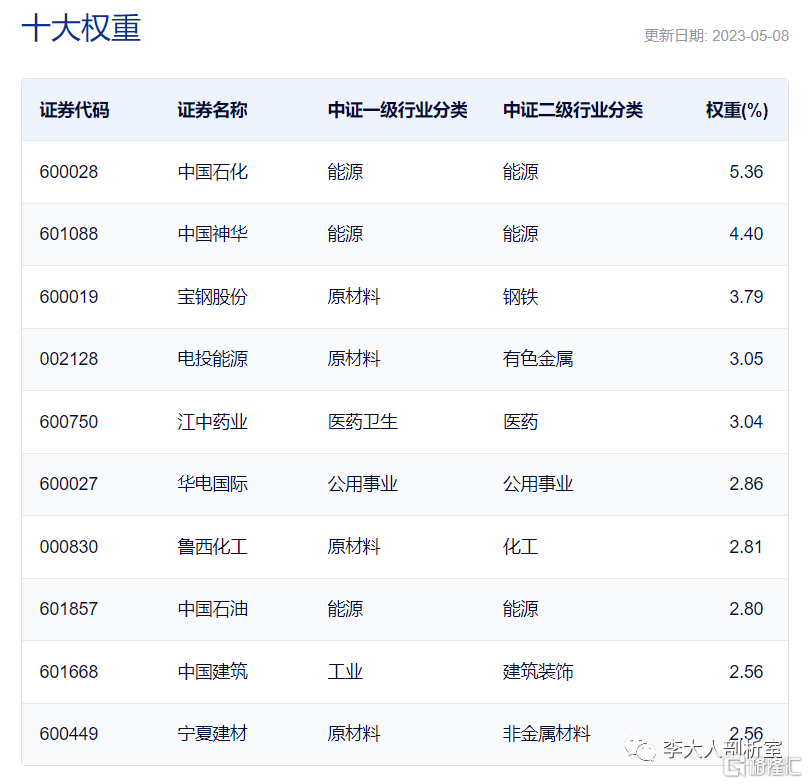This screenshot has width=808, height=784.
Task: Click the 十大权重 section heading
Action: pyautogui.click(x=81, y=27)
